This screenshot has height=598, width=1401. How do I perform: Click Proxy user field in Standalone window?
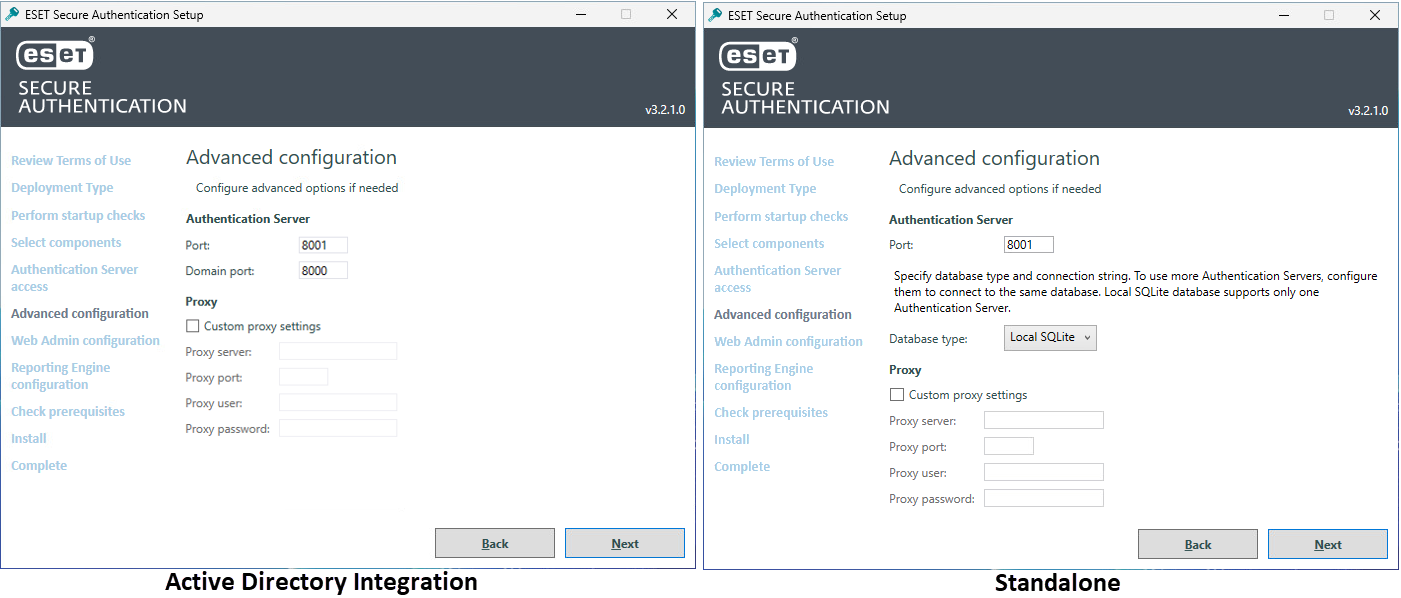(1044, 472)
